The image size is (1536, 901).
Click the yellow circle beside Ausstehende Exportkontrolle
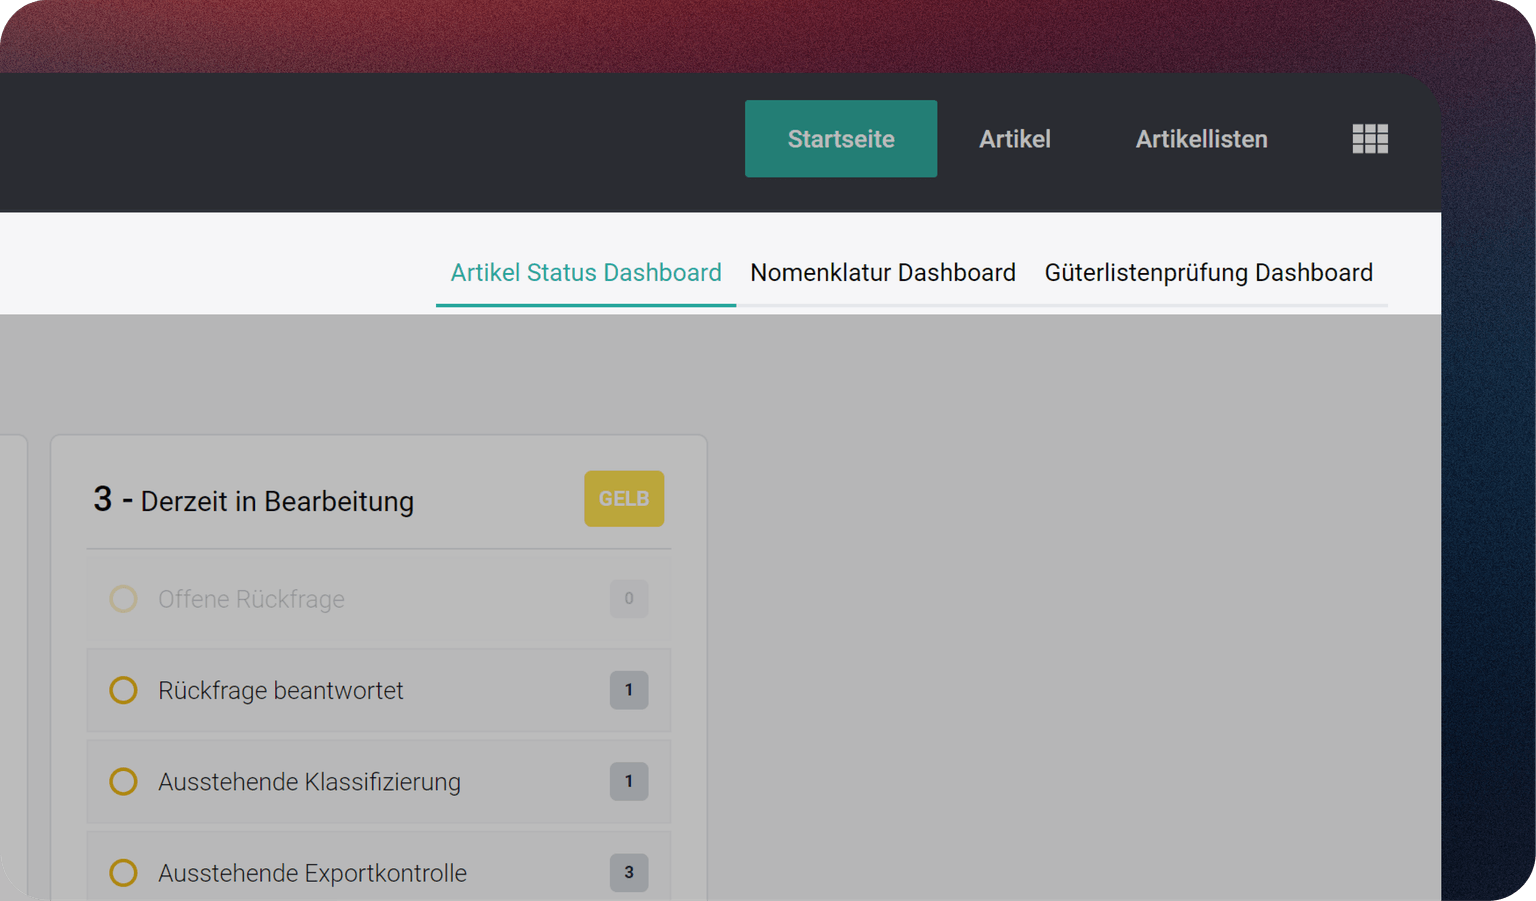[123, 873]
